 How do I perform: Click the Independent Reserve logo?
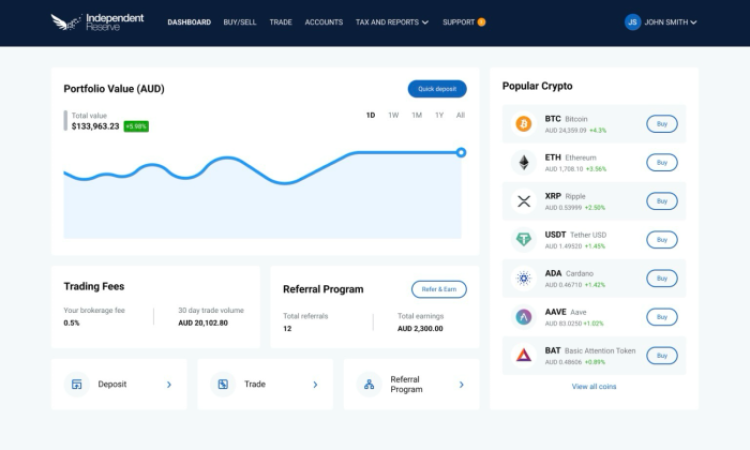tap(97, 22)
